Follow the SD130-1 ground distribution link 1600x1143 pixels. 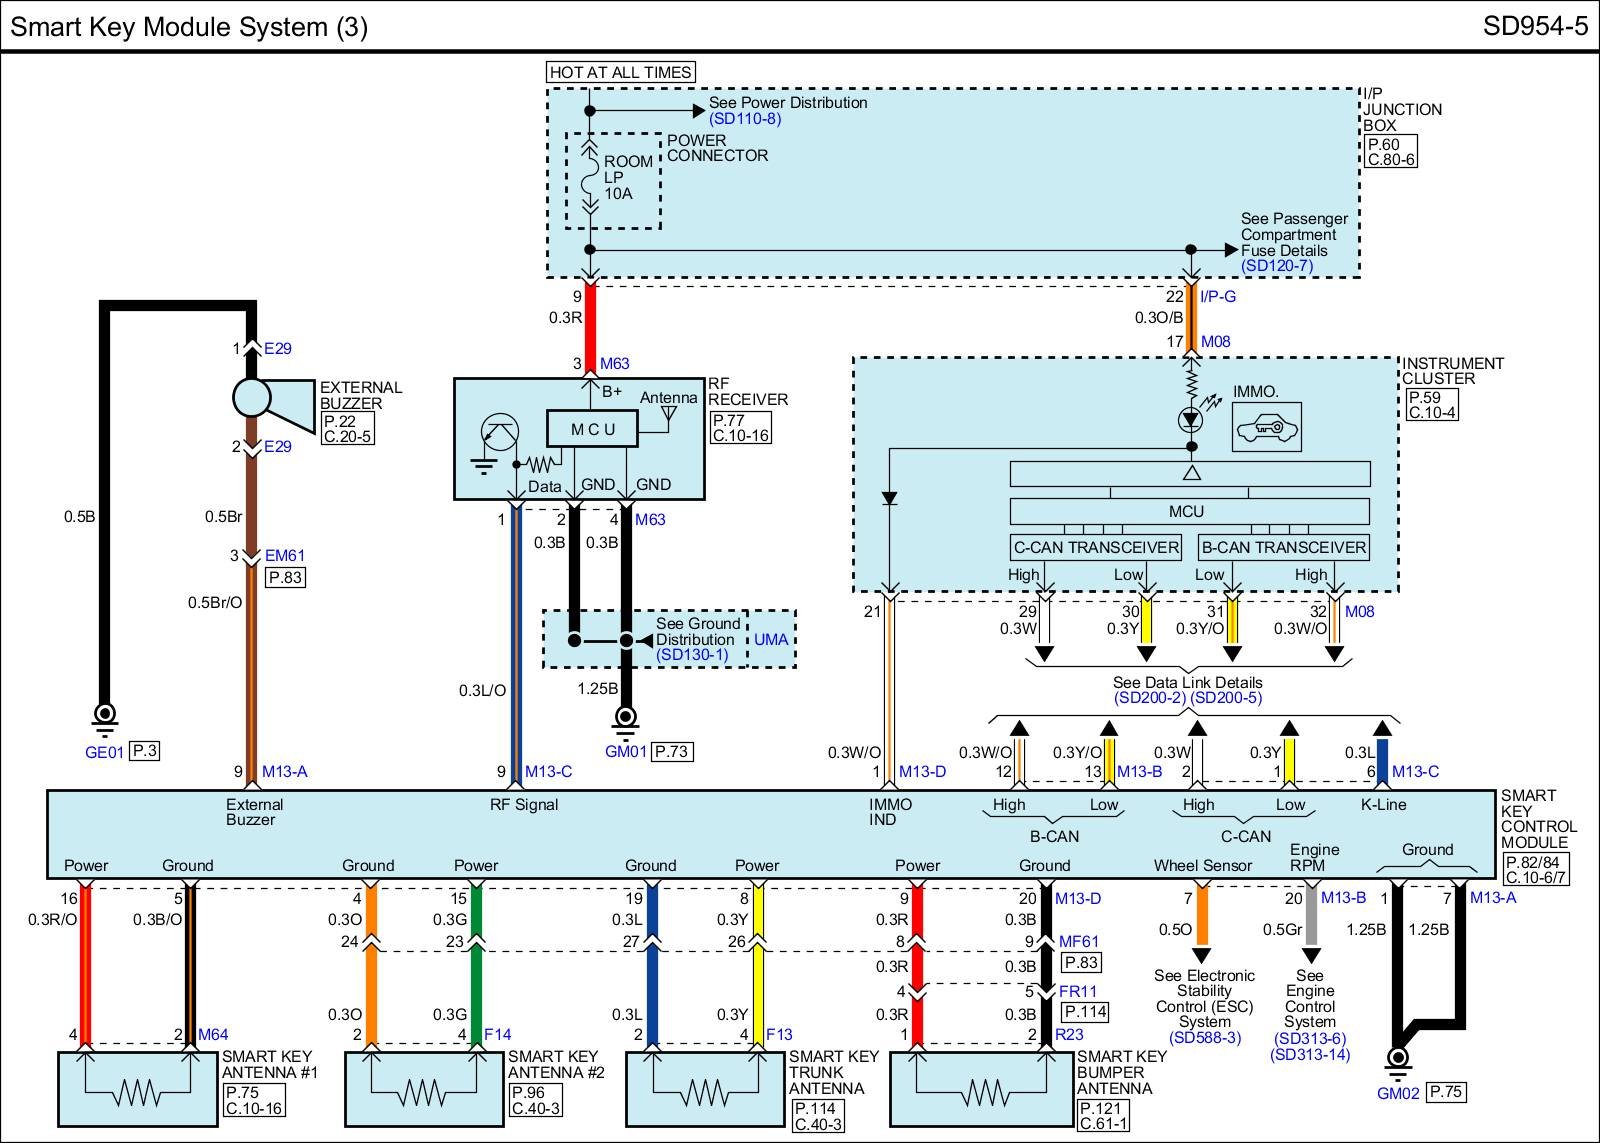pyautogui.click(x=692, y=656)
